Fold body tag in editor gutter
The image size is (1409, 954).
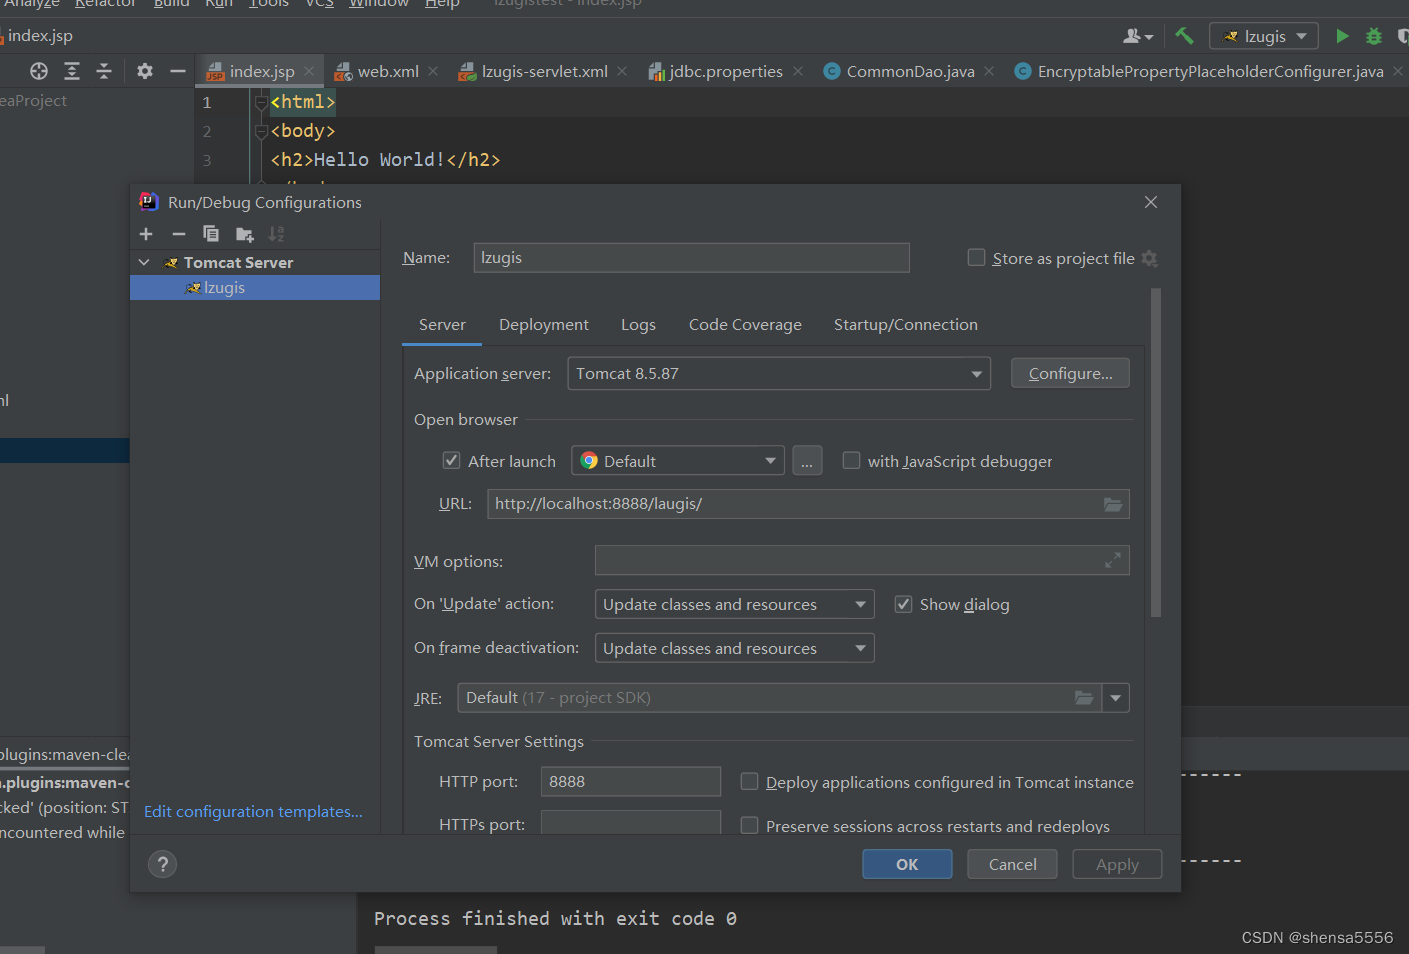click(261, 131)
